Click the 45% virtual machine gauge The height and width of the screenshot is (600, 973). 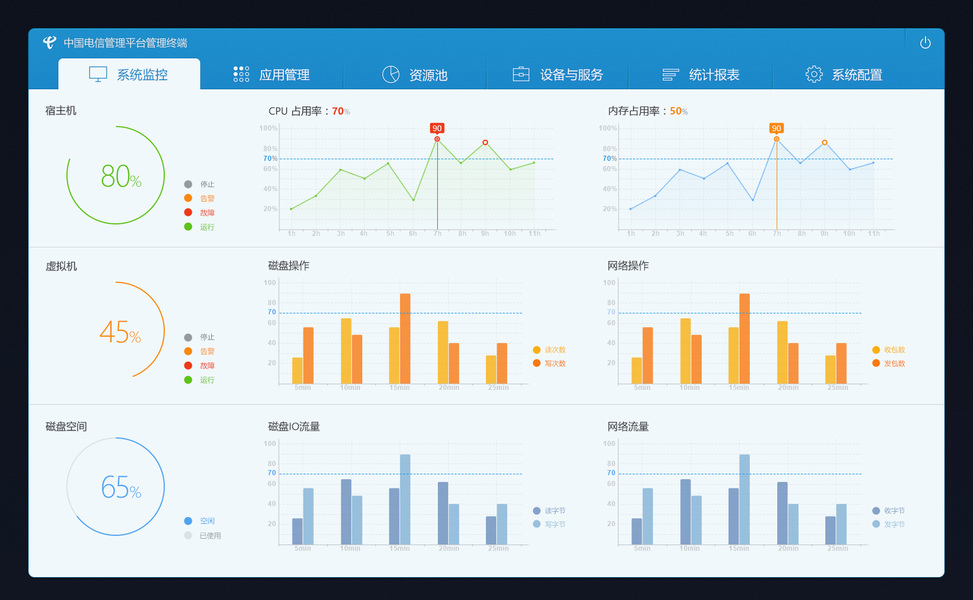(116, 330)
